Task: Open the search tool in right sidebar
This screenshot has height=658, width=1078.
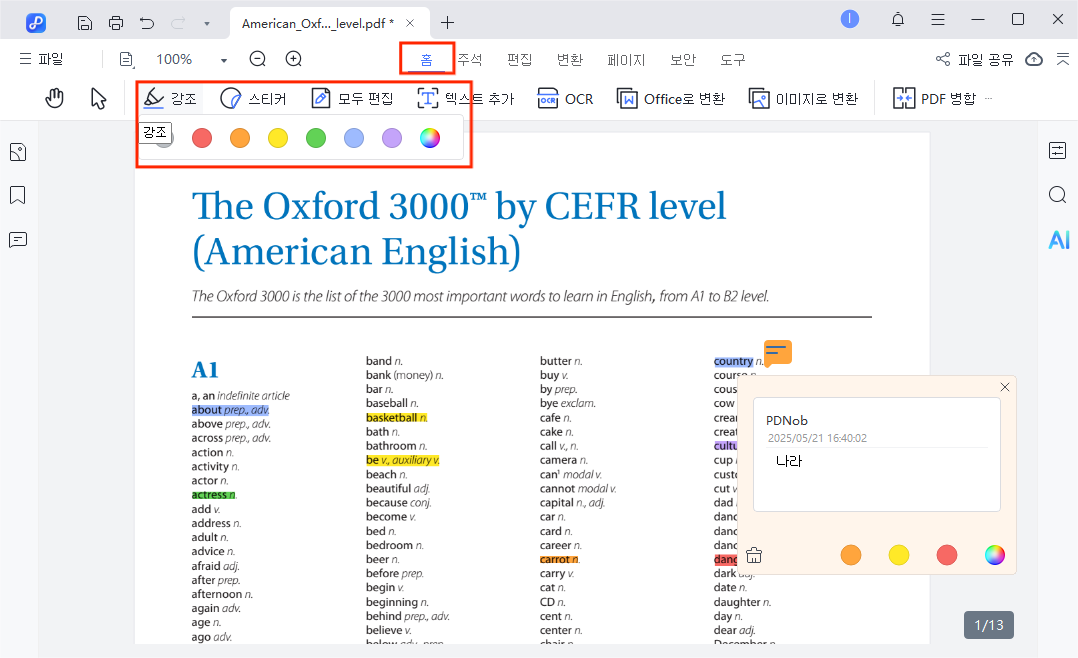Action: (x=1058, y=195)
